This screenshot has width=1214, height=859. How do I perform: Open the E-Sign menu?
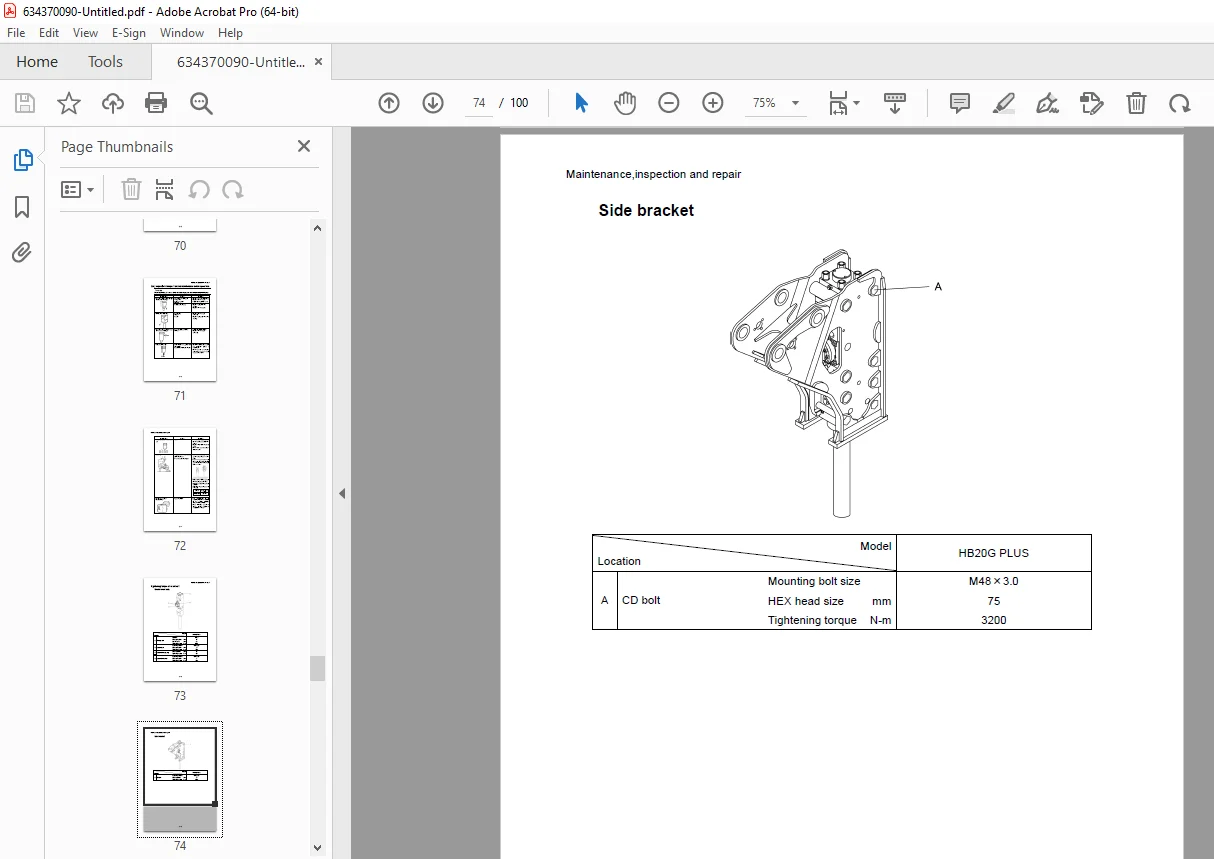point(129,33)
